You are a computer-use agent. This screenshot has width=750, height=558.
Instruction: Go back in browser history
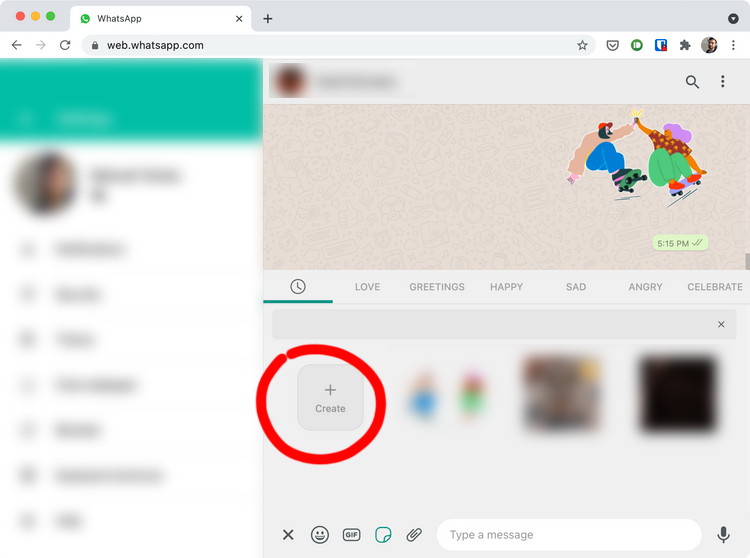17,45
